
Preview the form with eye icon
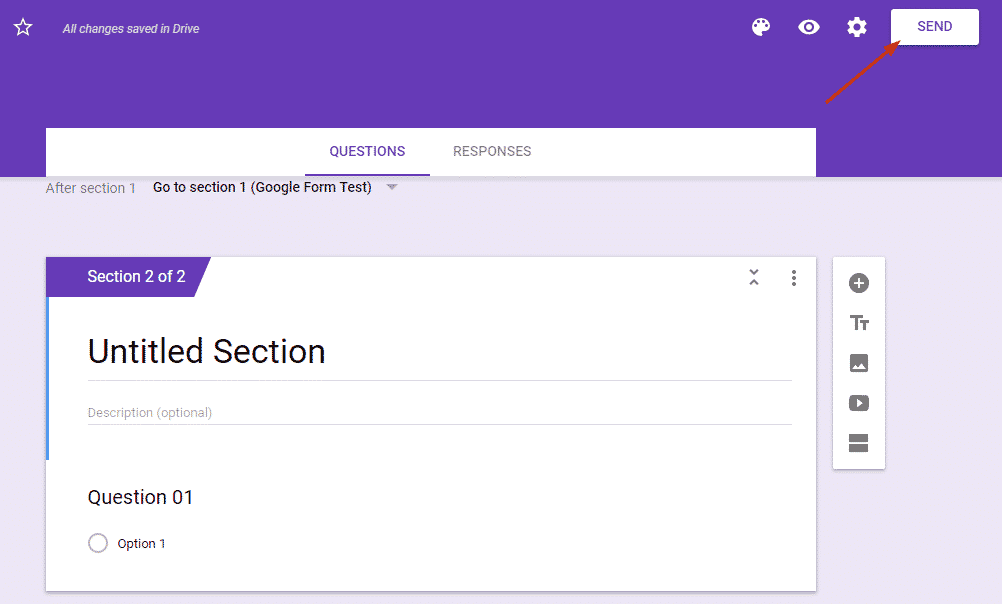click(809, 27)
